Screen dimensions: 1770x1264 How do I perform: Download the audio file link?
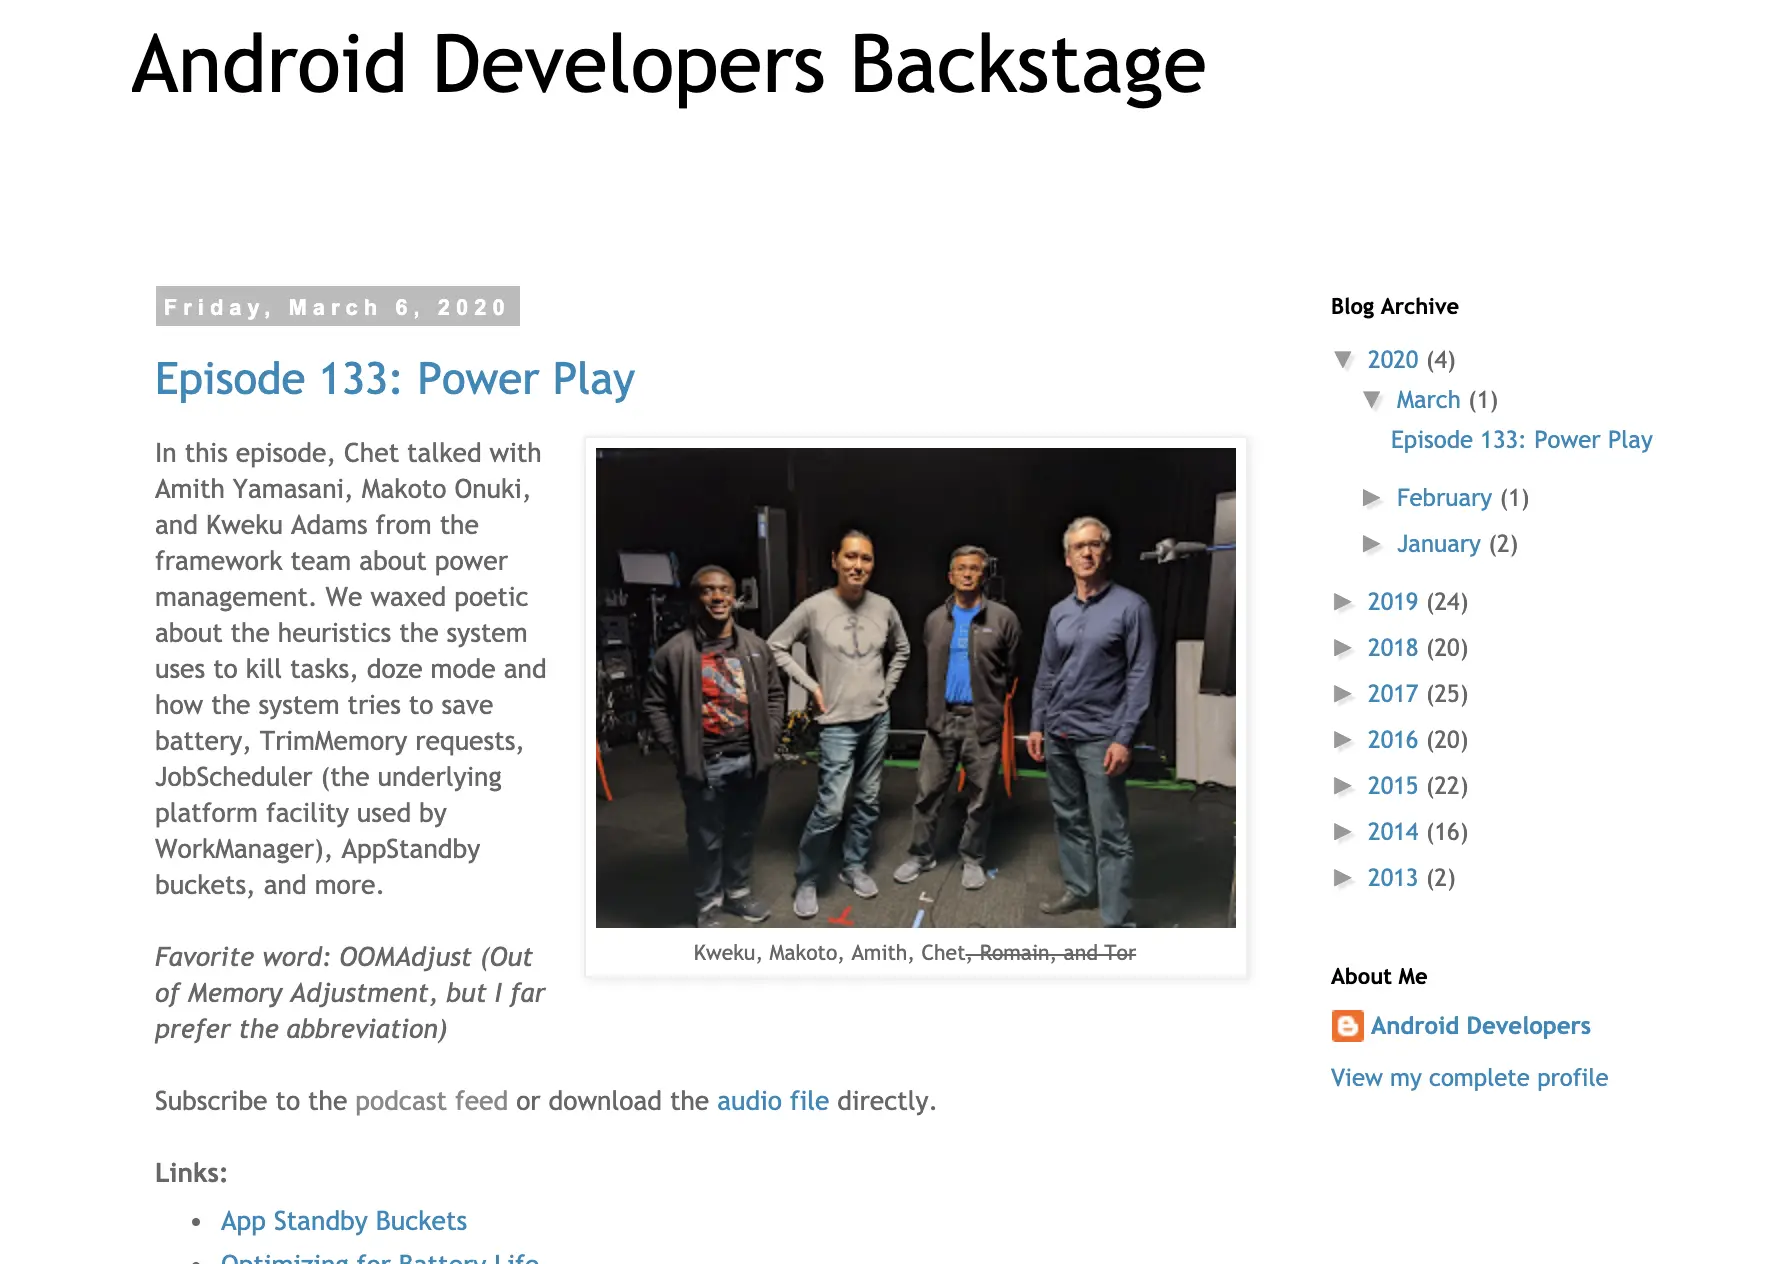click(x=773, y=1101)
